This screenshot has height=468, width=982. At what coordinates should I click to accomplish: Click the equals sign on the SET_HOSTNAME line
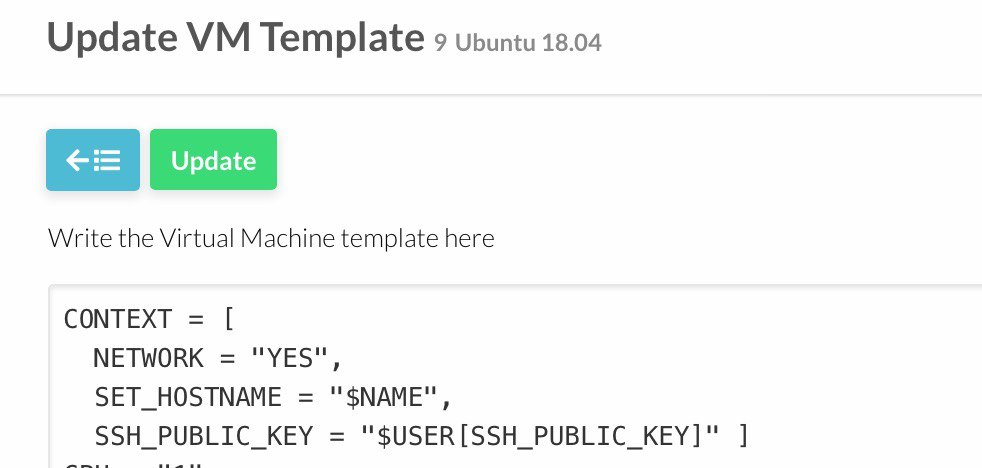[305, 398]
